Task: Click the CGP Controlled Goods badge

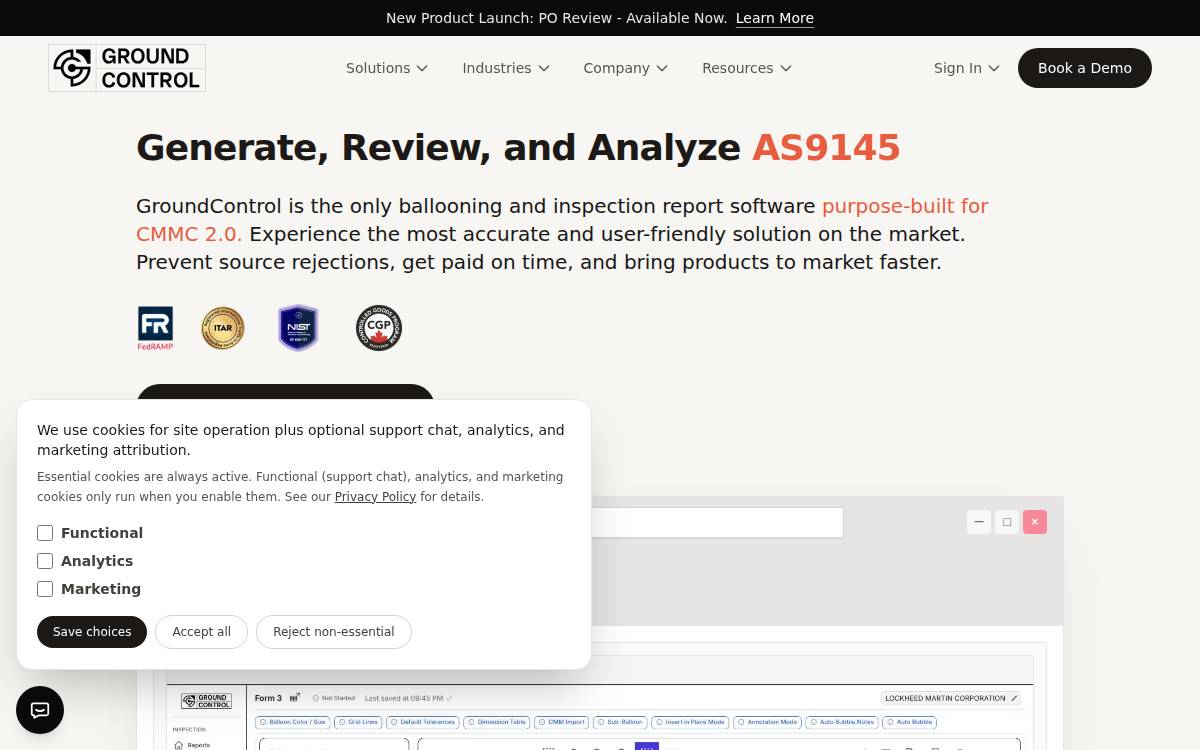Action: pyautogui.click(x=379, y=328)
